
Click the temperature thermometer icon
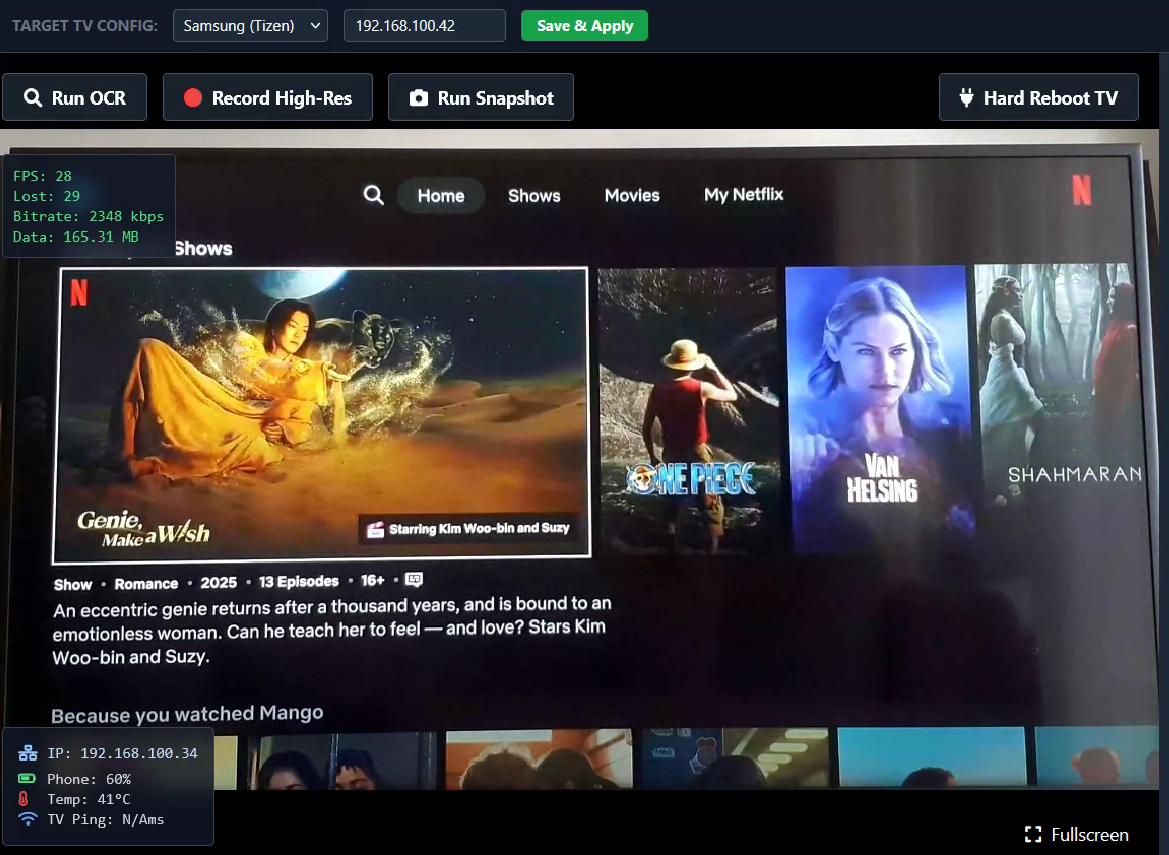click(24, 799)
